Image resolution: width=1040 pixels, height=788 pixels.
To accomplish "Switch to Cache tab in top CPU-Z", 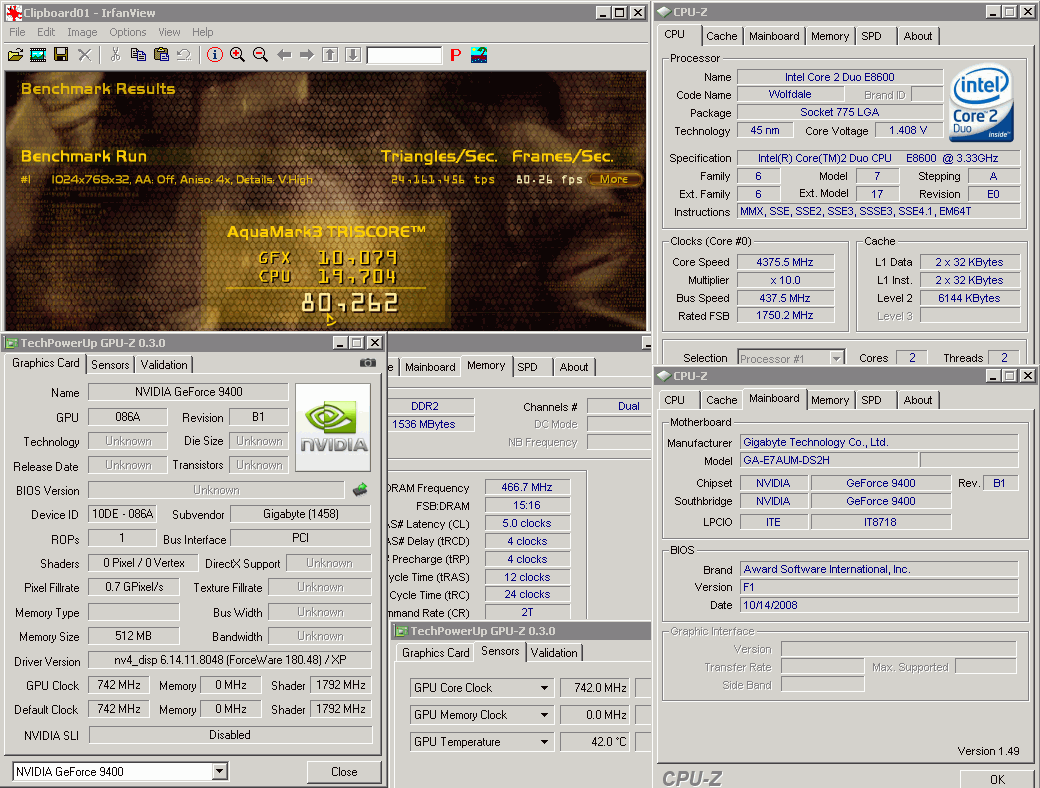I will [722, 36].
